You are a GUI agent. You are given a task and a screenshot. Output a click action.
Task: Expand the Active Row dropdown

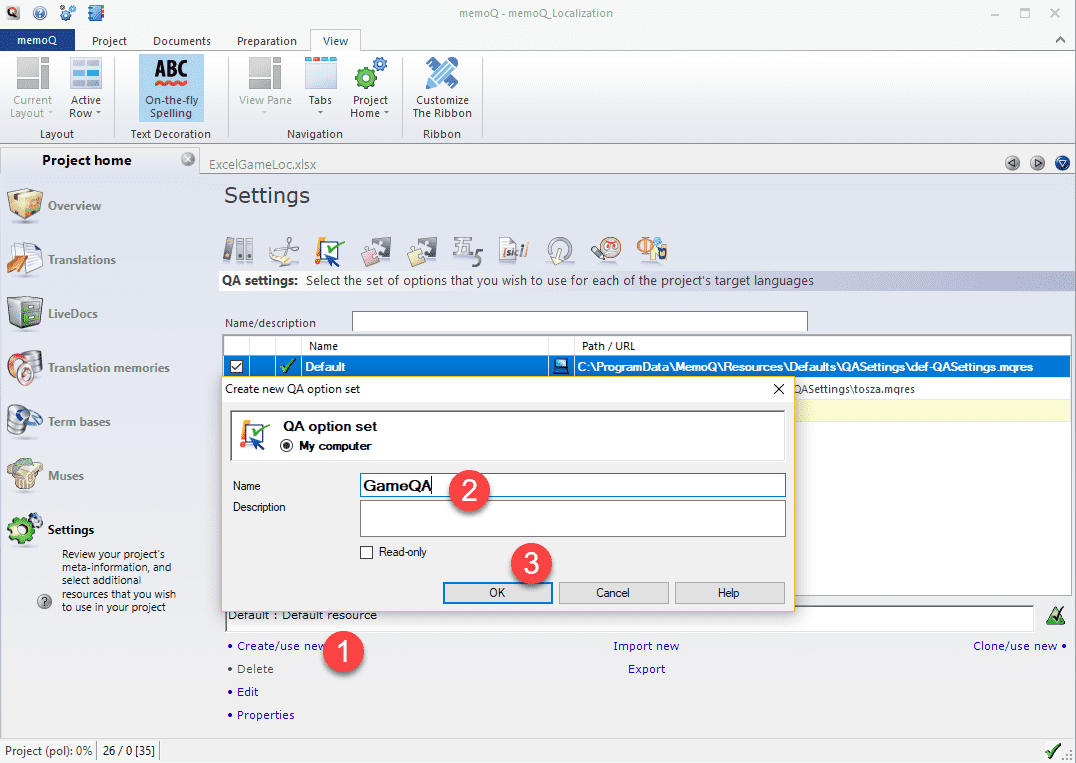tap(86, 89)
